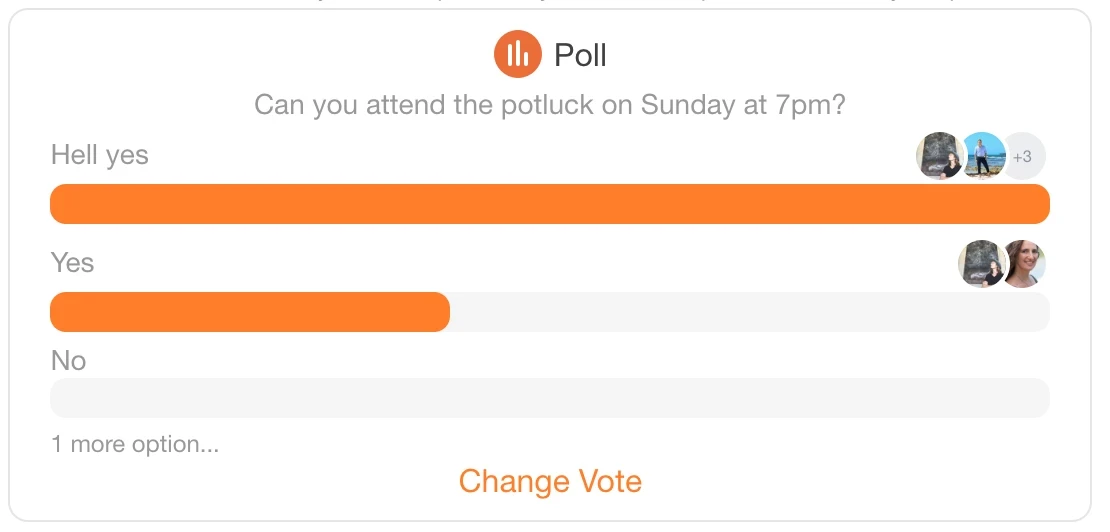Click the orange Poll bar-chart icon
The height and width of the screenshot is (532, 1110).
pyautogui.click(x=517, y=54)
